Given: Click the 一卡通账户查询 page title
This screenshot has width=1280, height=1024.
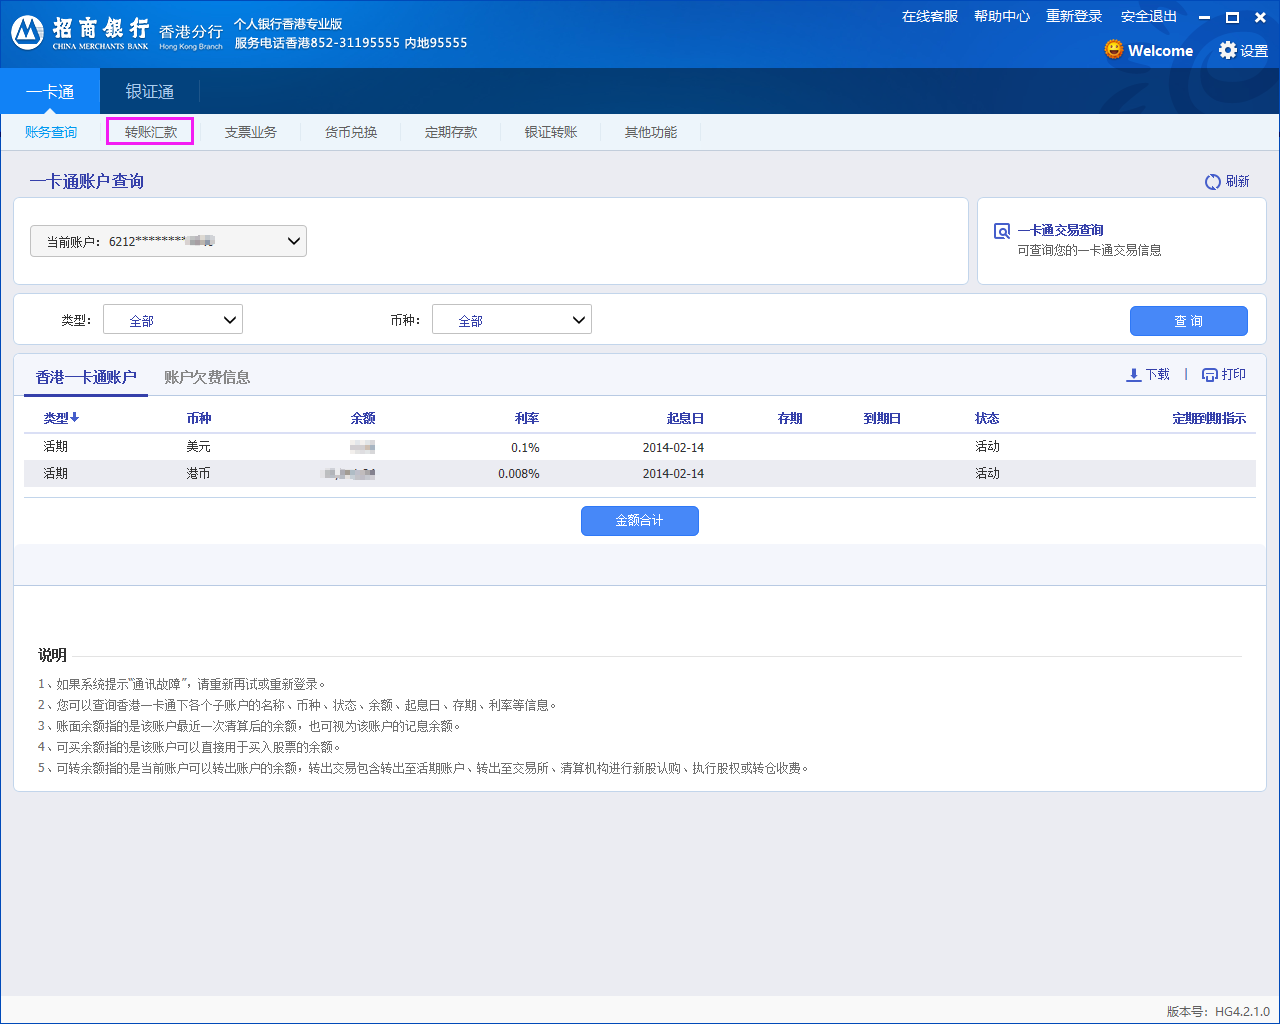Looking at the screenshot, I should [x=87, y=181].
